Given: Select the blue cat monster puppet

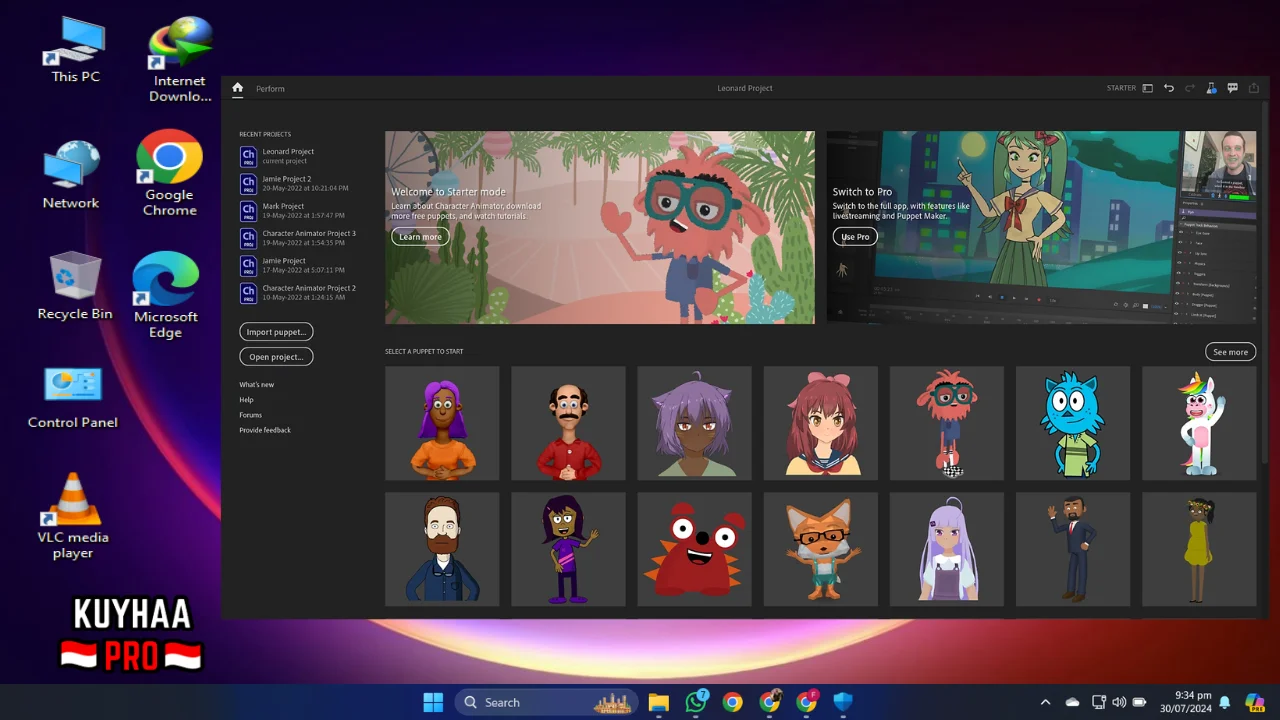Looking at the screenshot, I should pyautogui.click(x=1073, y=423).
